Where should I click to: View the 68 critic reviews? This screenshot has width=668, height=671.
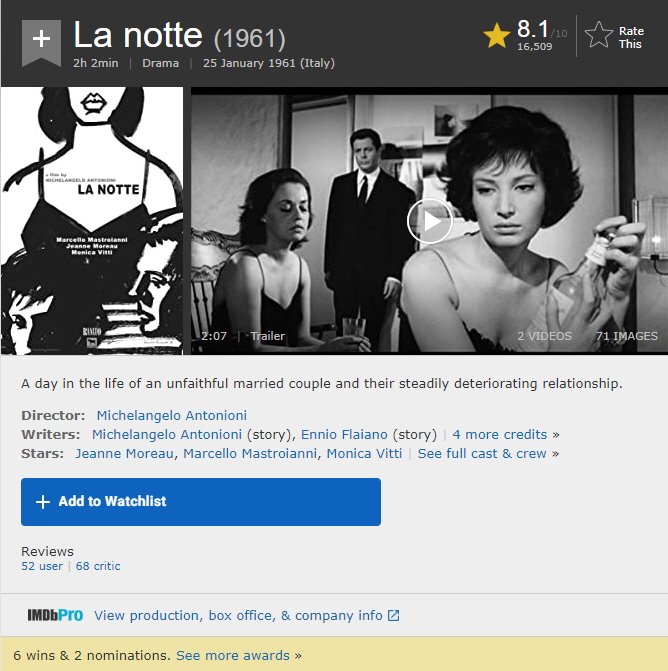pyautogui.click(x=98, y=566)
